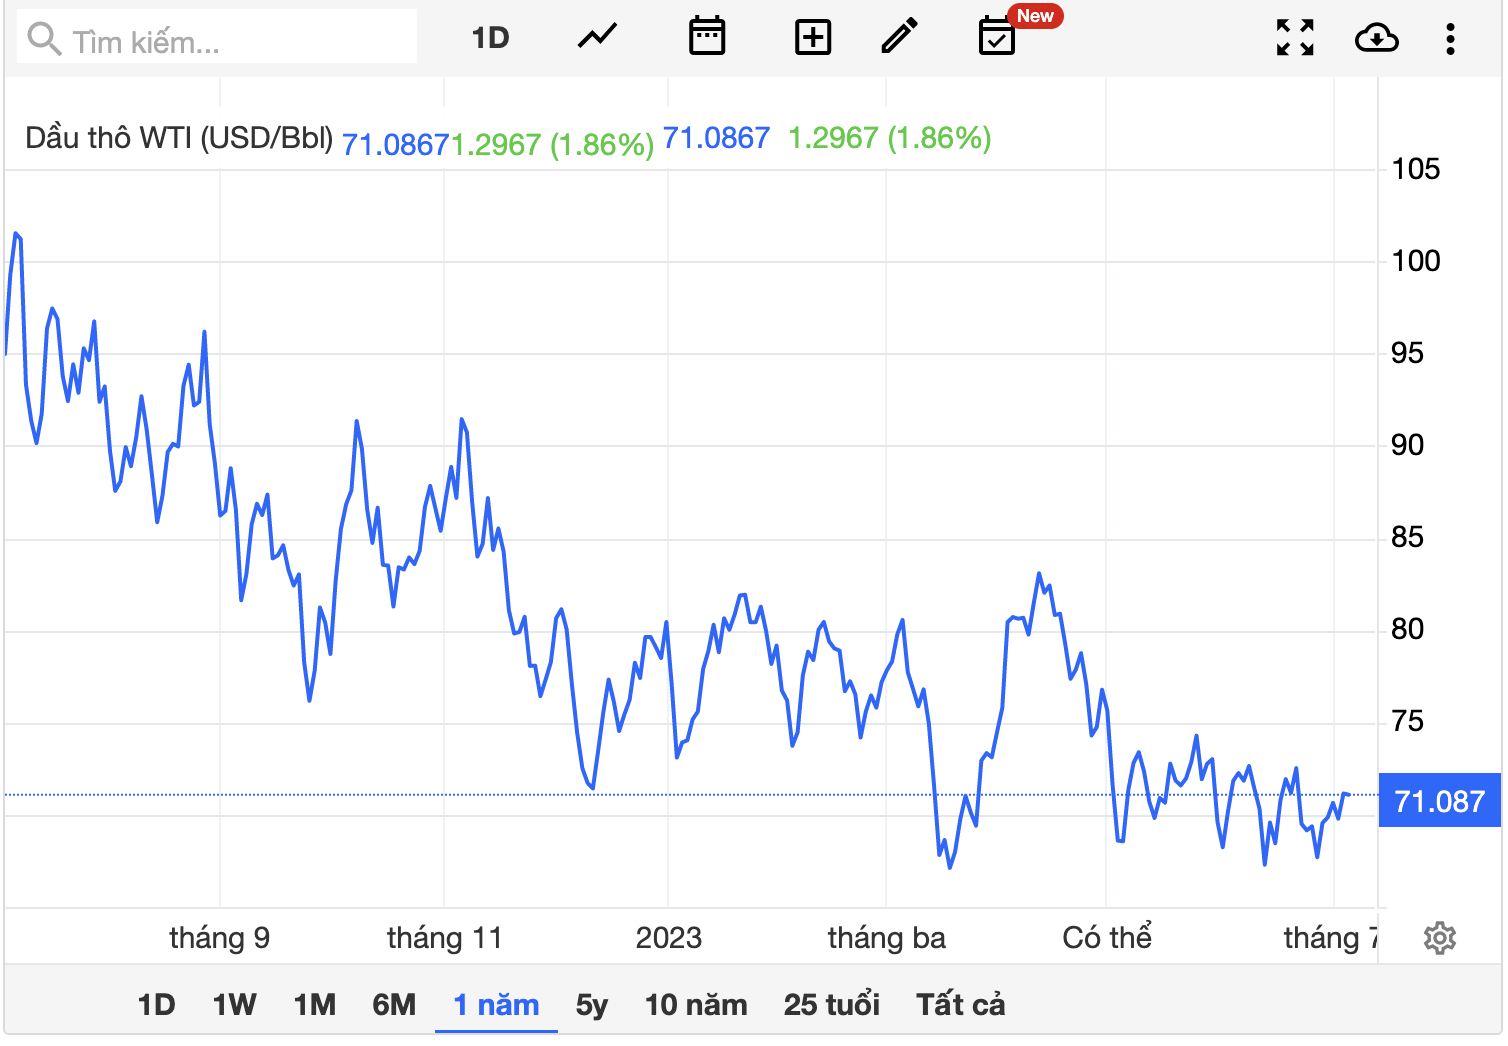
Task: Open chart settings gear icon
Action: (x=1439, y=938)
